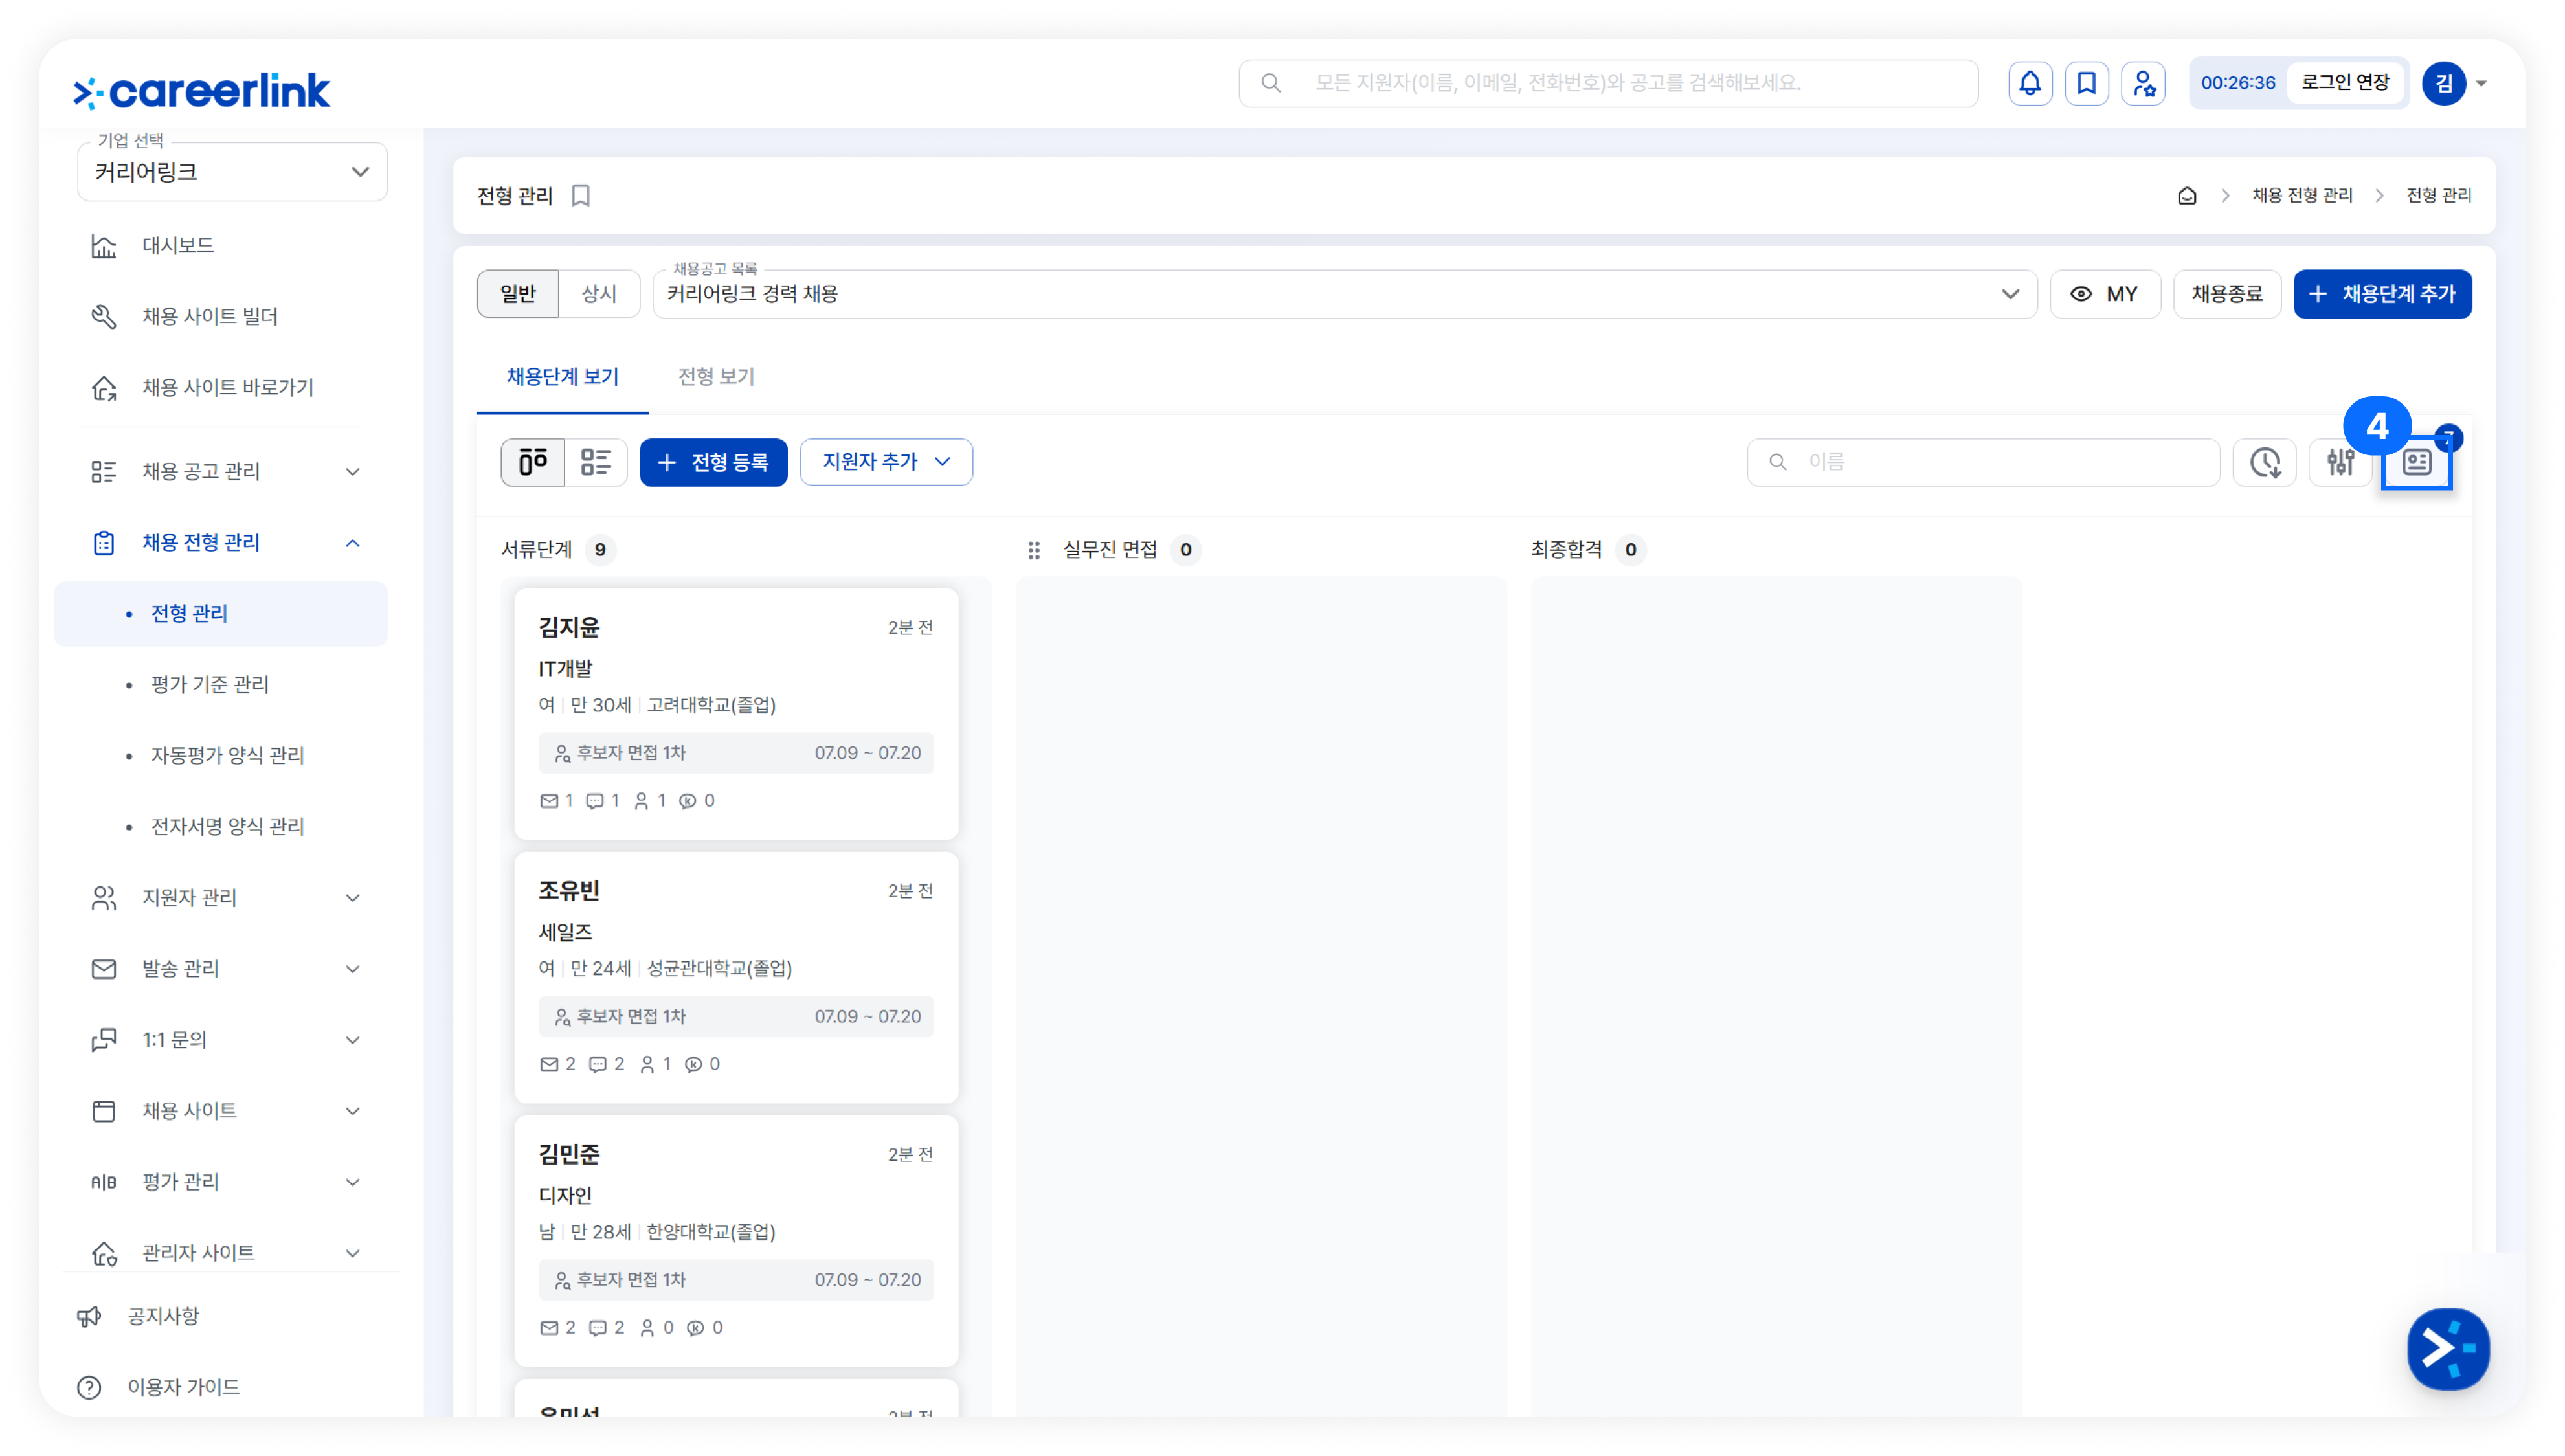Click the 이름 search field
2565x1456 pixels.
(x=1983, y=462)
